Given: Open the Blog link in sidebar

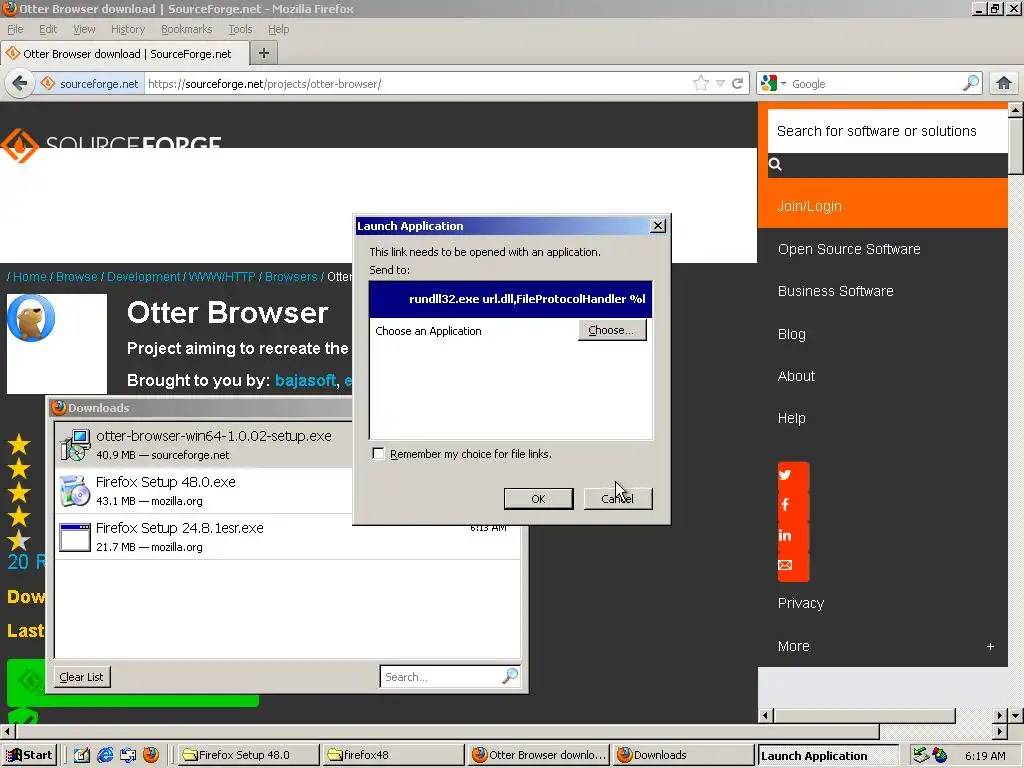Looking at the screenshot, I should coord(792,334).
